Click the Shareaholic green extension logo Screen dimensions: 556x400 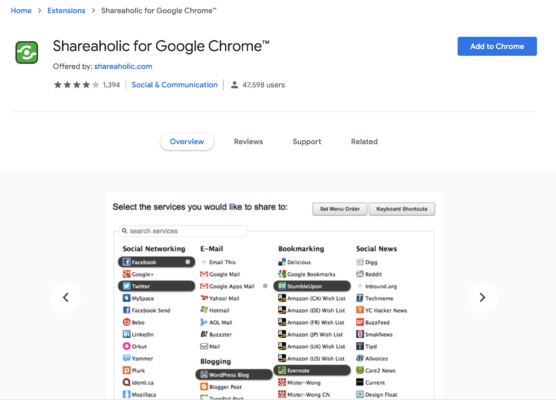pos(27,52)
